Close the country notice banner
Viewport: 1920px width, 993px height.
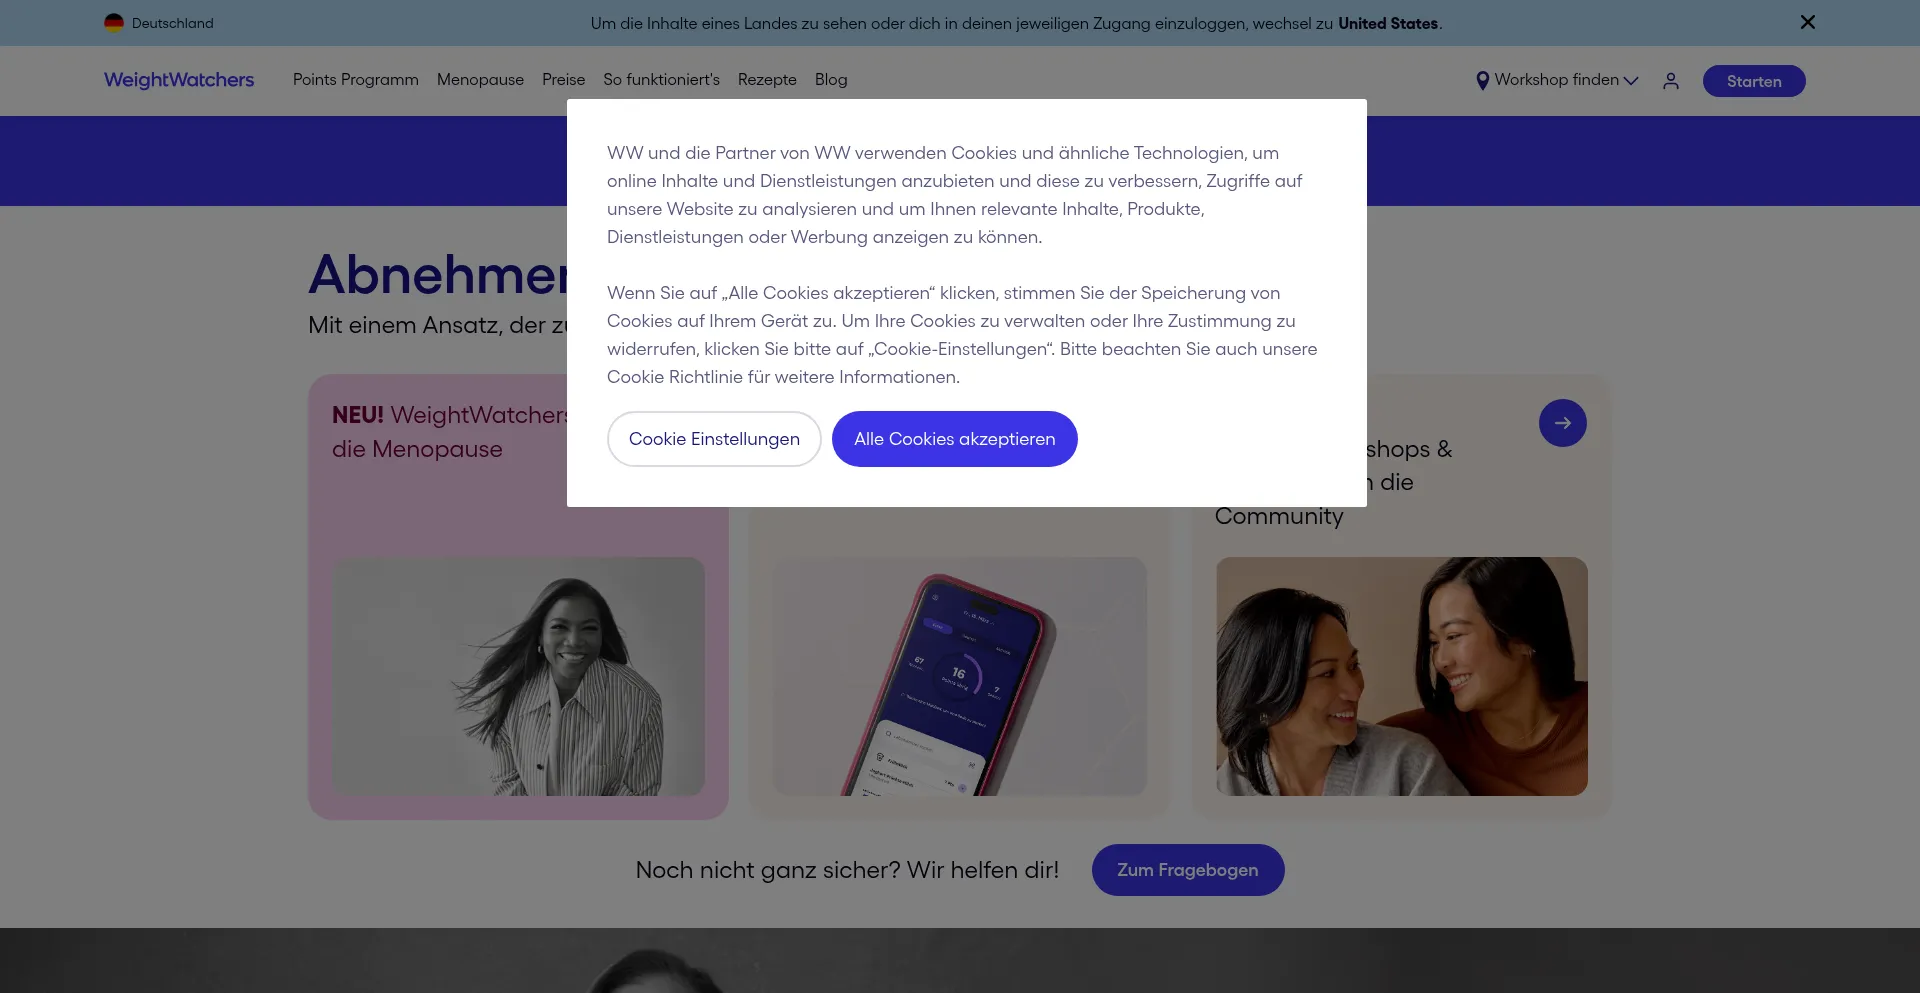[x=1807, y=22]
